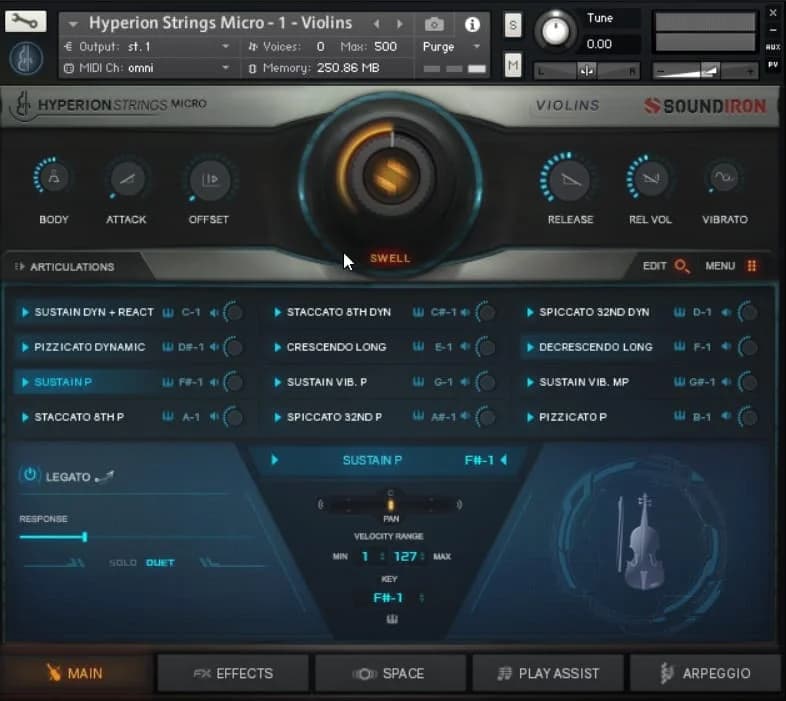Adjust the Key F#-1 stepper
The image size is (786, 701).
[422, 598]
